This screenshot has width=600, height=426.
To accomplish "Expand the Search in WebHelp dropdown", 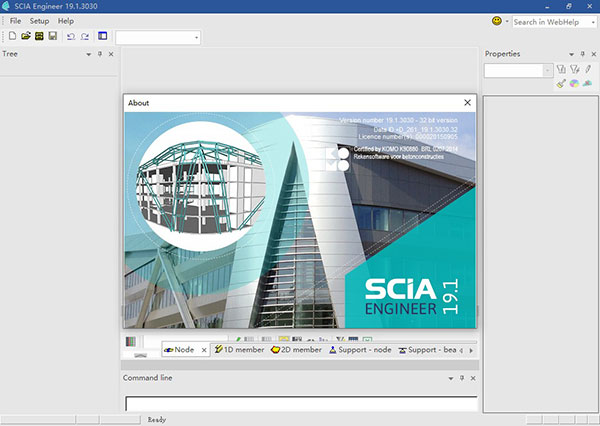I will (x=507, y=21).
